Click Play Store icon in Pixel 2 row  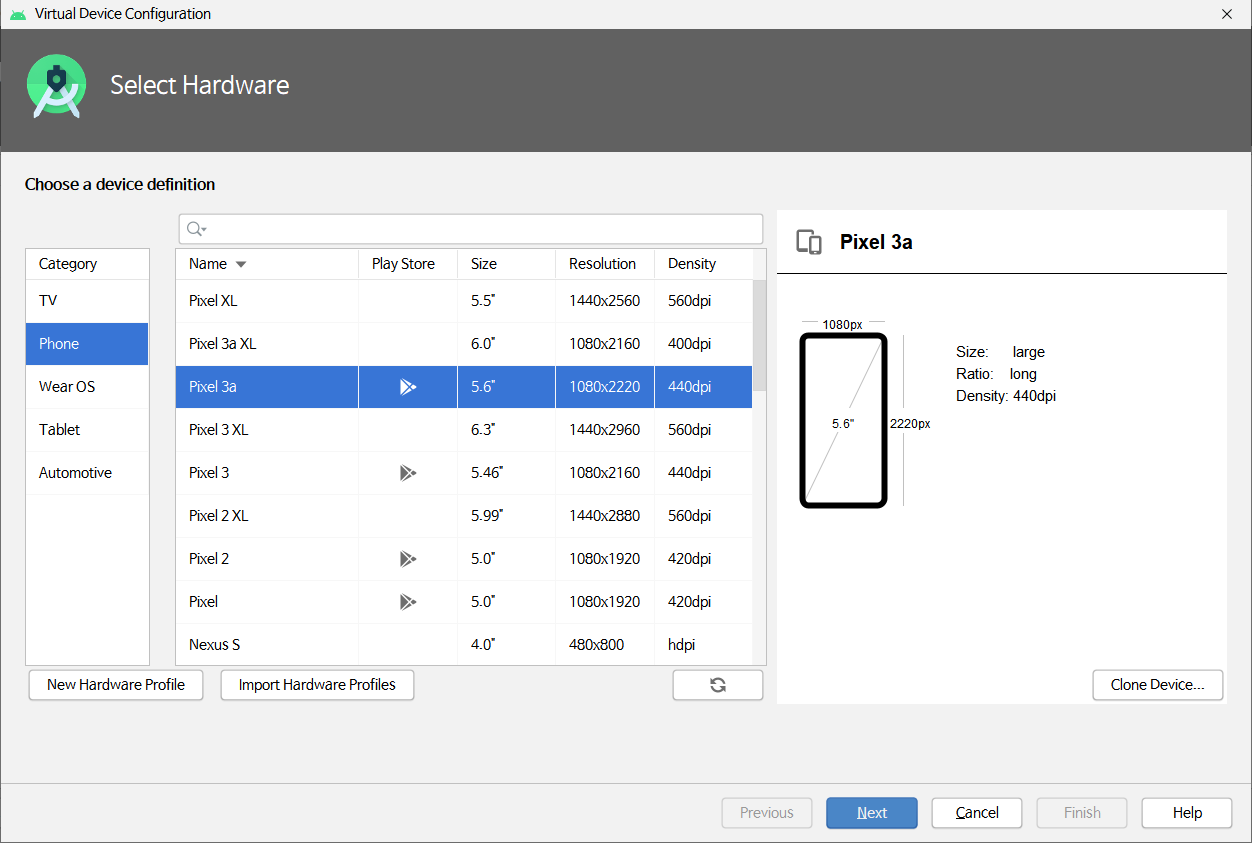click(407, 559)
